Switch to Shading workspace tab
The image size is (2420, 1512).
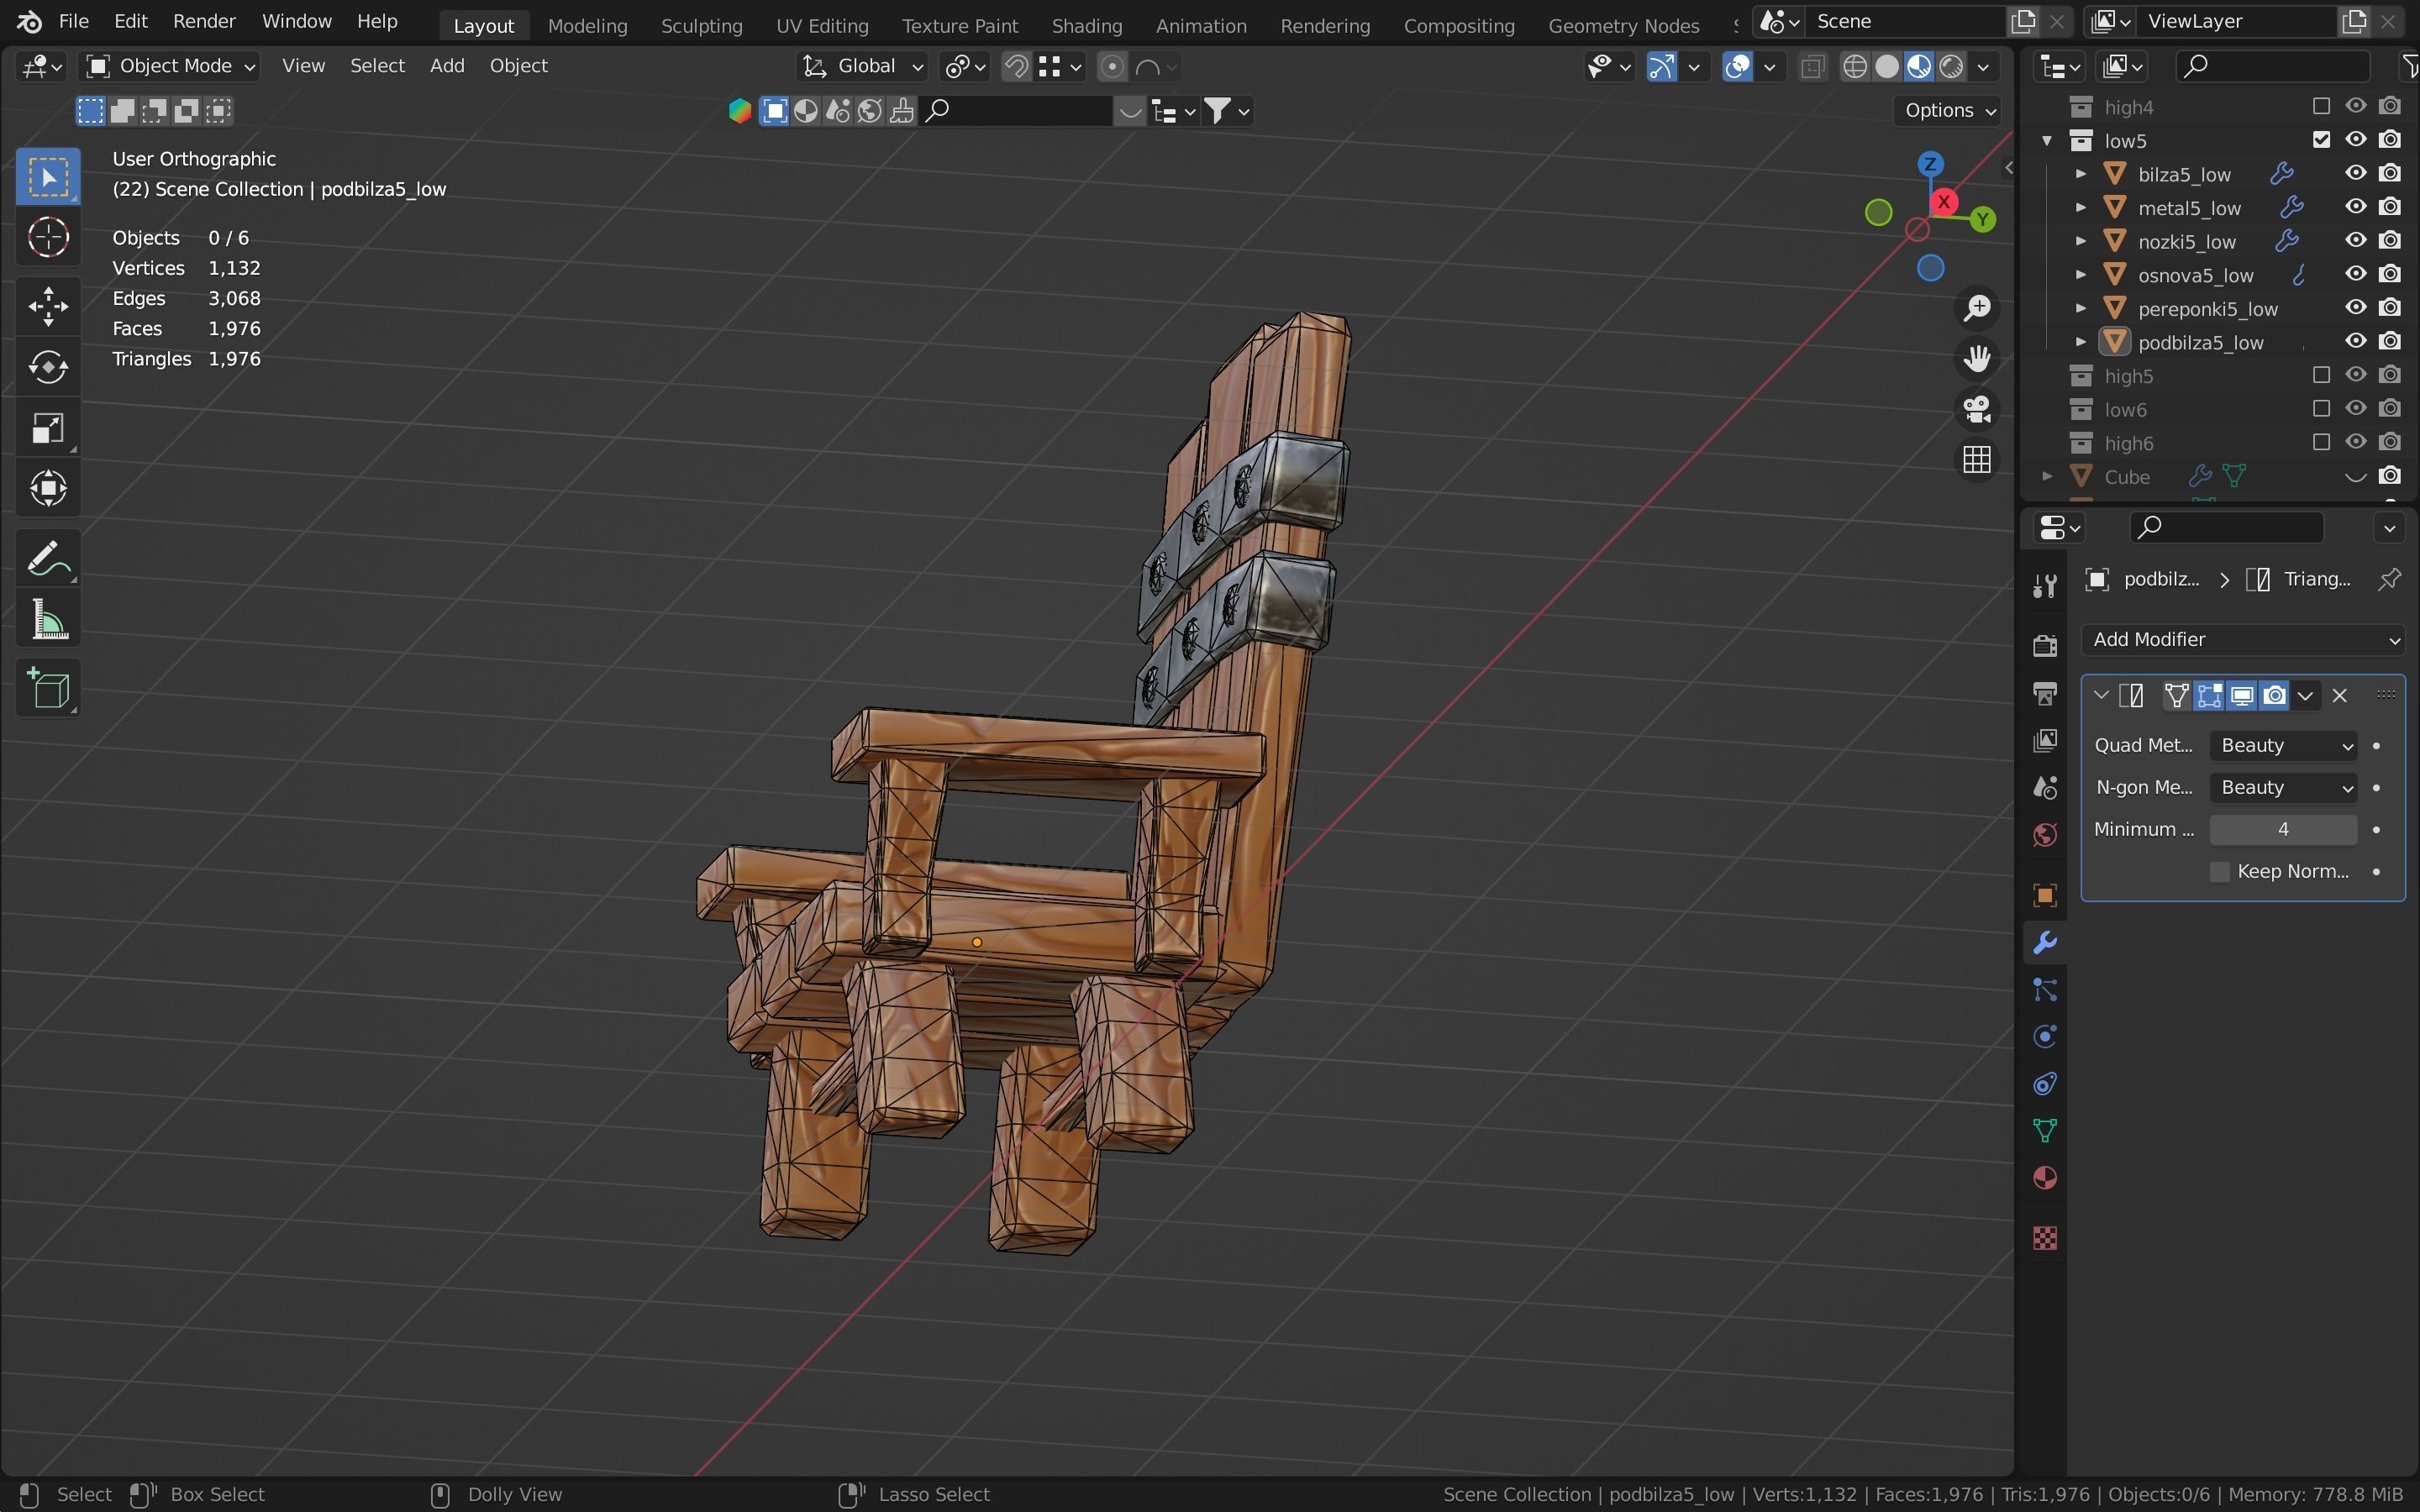(1086, 25)
